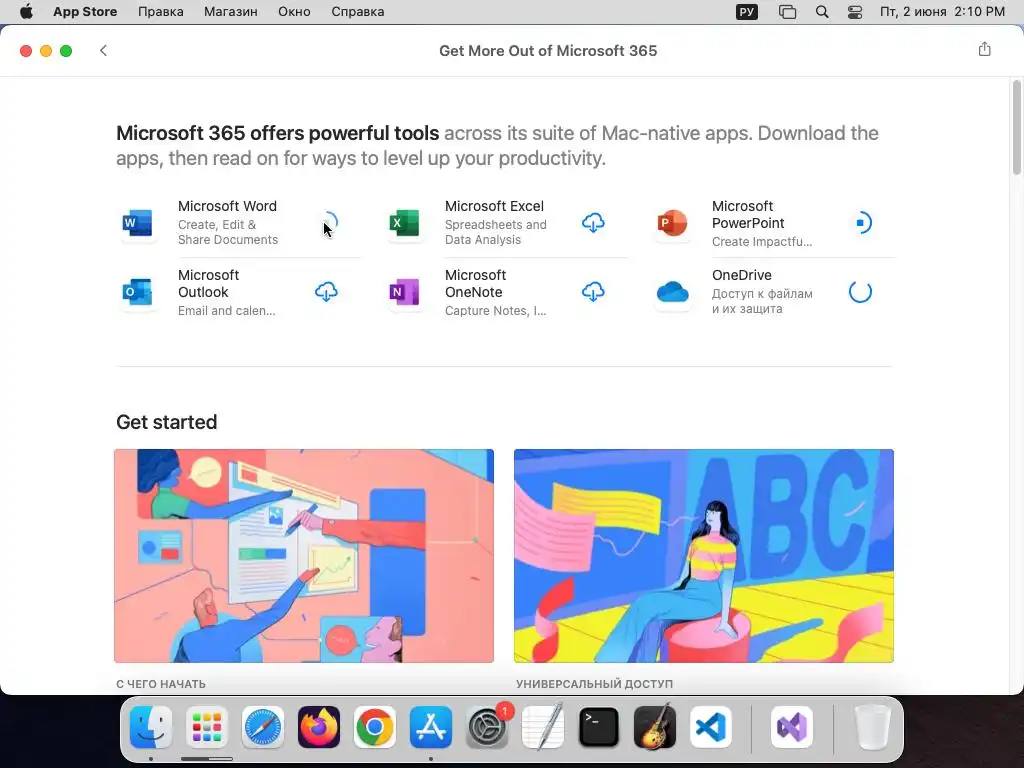This screenshot has width=1024, height=768.
Task: Click the date and time in menu bar
Action: (942, 12)
